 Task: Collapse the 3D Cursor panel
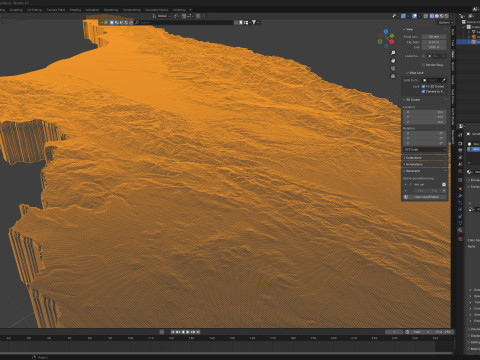(x=412, y=100)
